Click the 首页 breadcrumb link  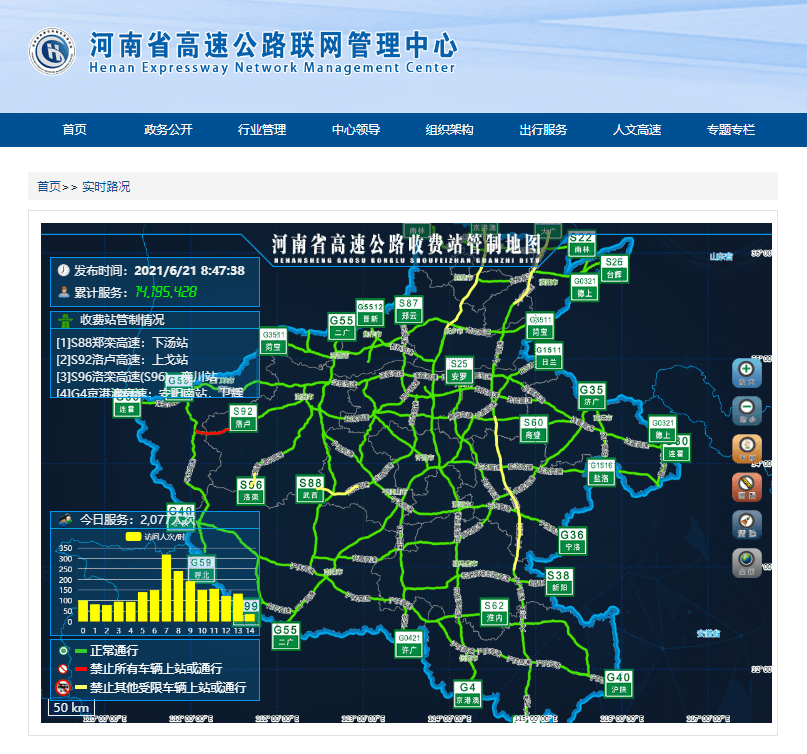tap(46, 186)
